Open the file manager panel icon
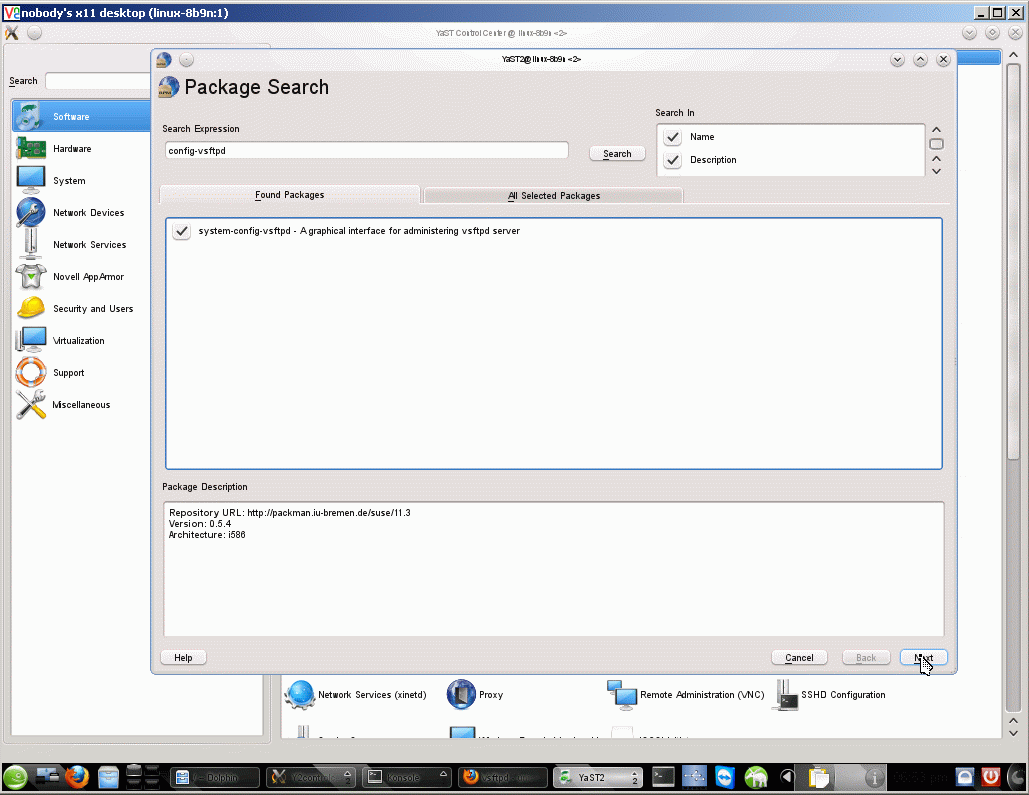 (108, 778)
